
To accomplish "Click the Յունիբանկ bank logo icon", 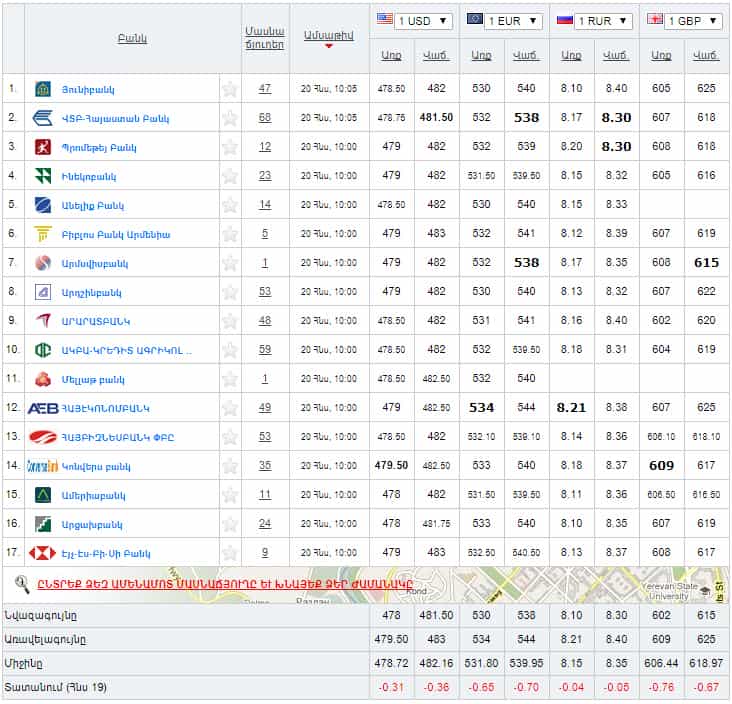I will click(x=43, y=89).
